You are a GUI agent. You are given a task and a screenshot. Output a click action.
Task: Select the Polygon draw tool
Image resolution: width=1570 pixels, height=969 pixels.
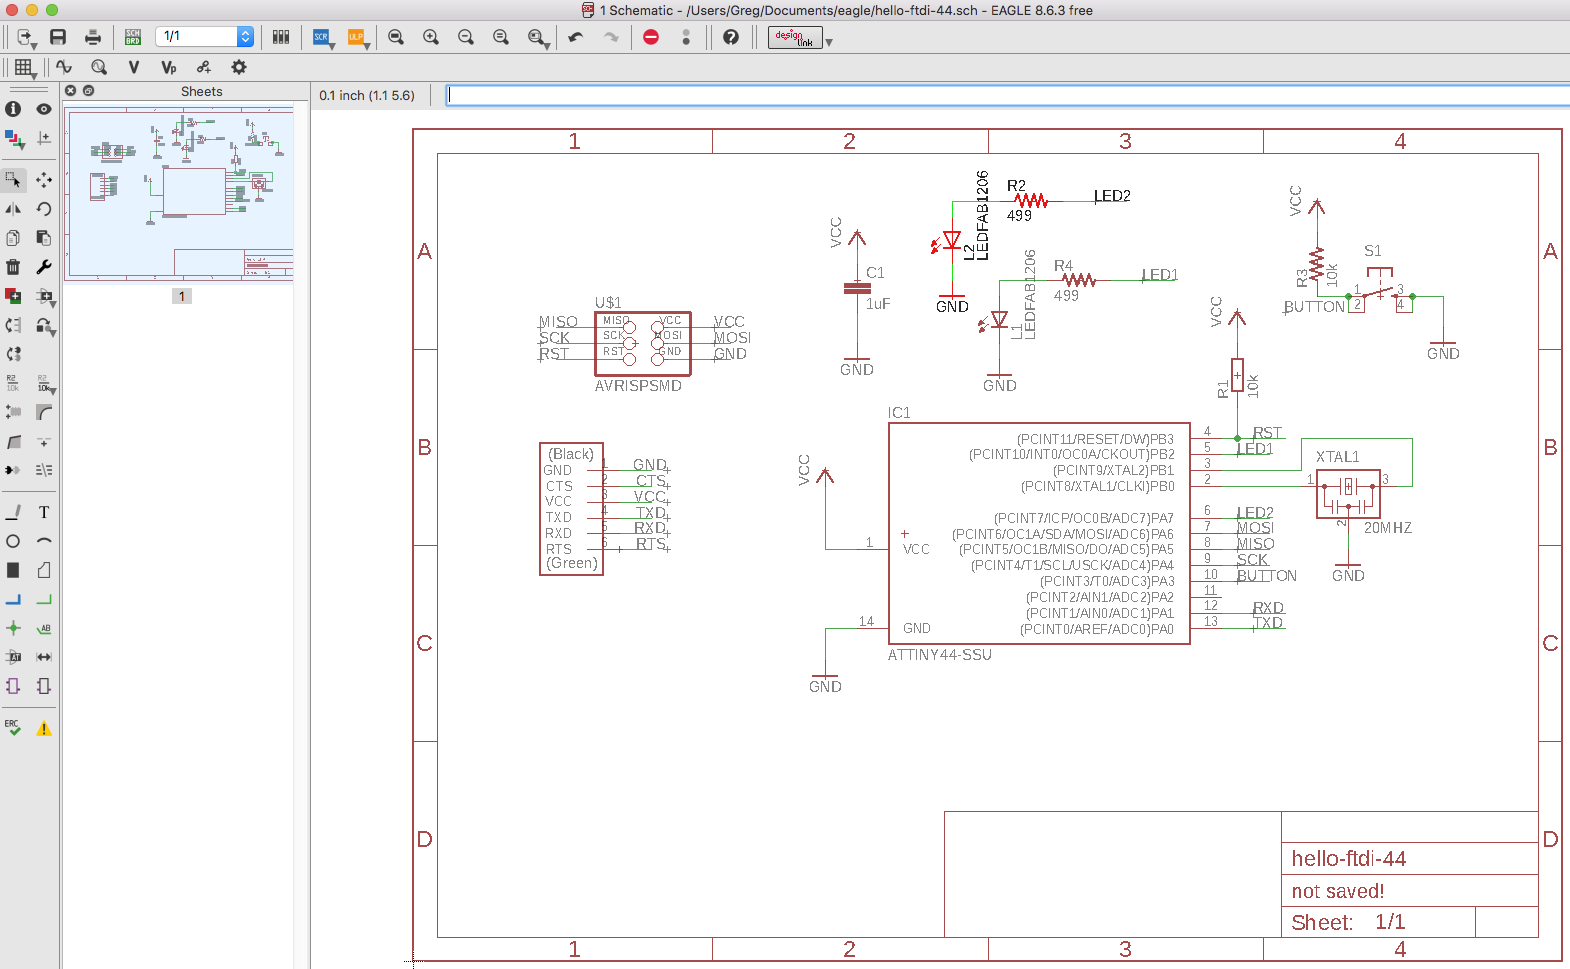43,570
